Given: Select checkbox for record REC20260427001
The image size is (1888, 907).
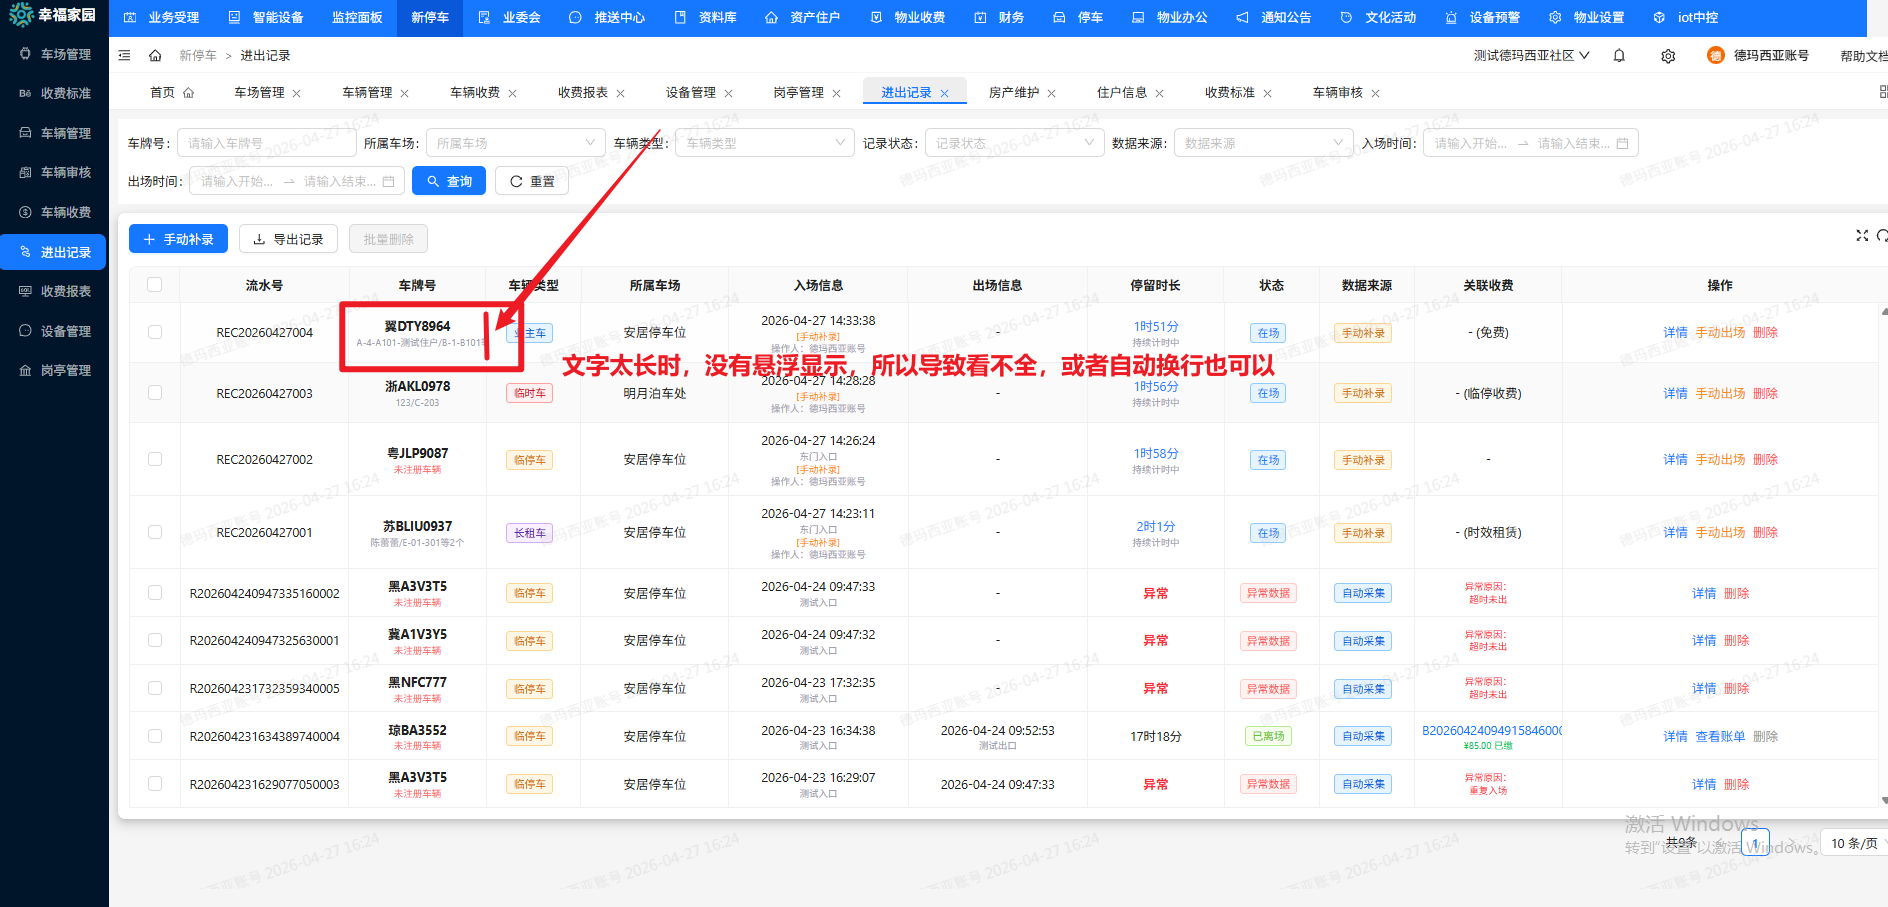Looking at the screenshot, I should coord(155,532).
